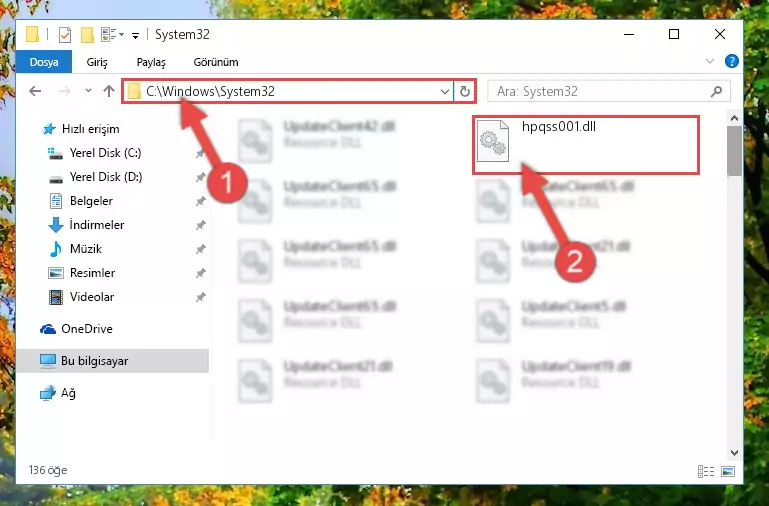Screen dimensions: 769x506
Task: Maximize the System32 window
Action: [x=674, y=34]
